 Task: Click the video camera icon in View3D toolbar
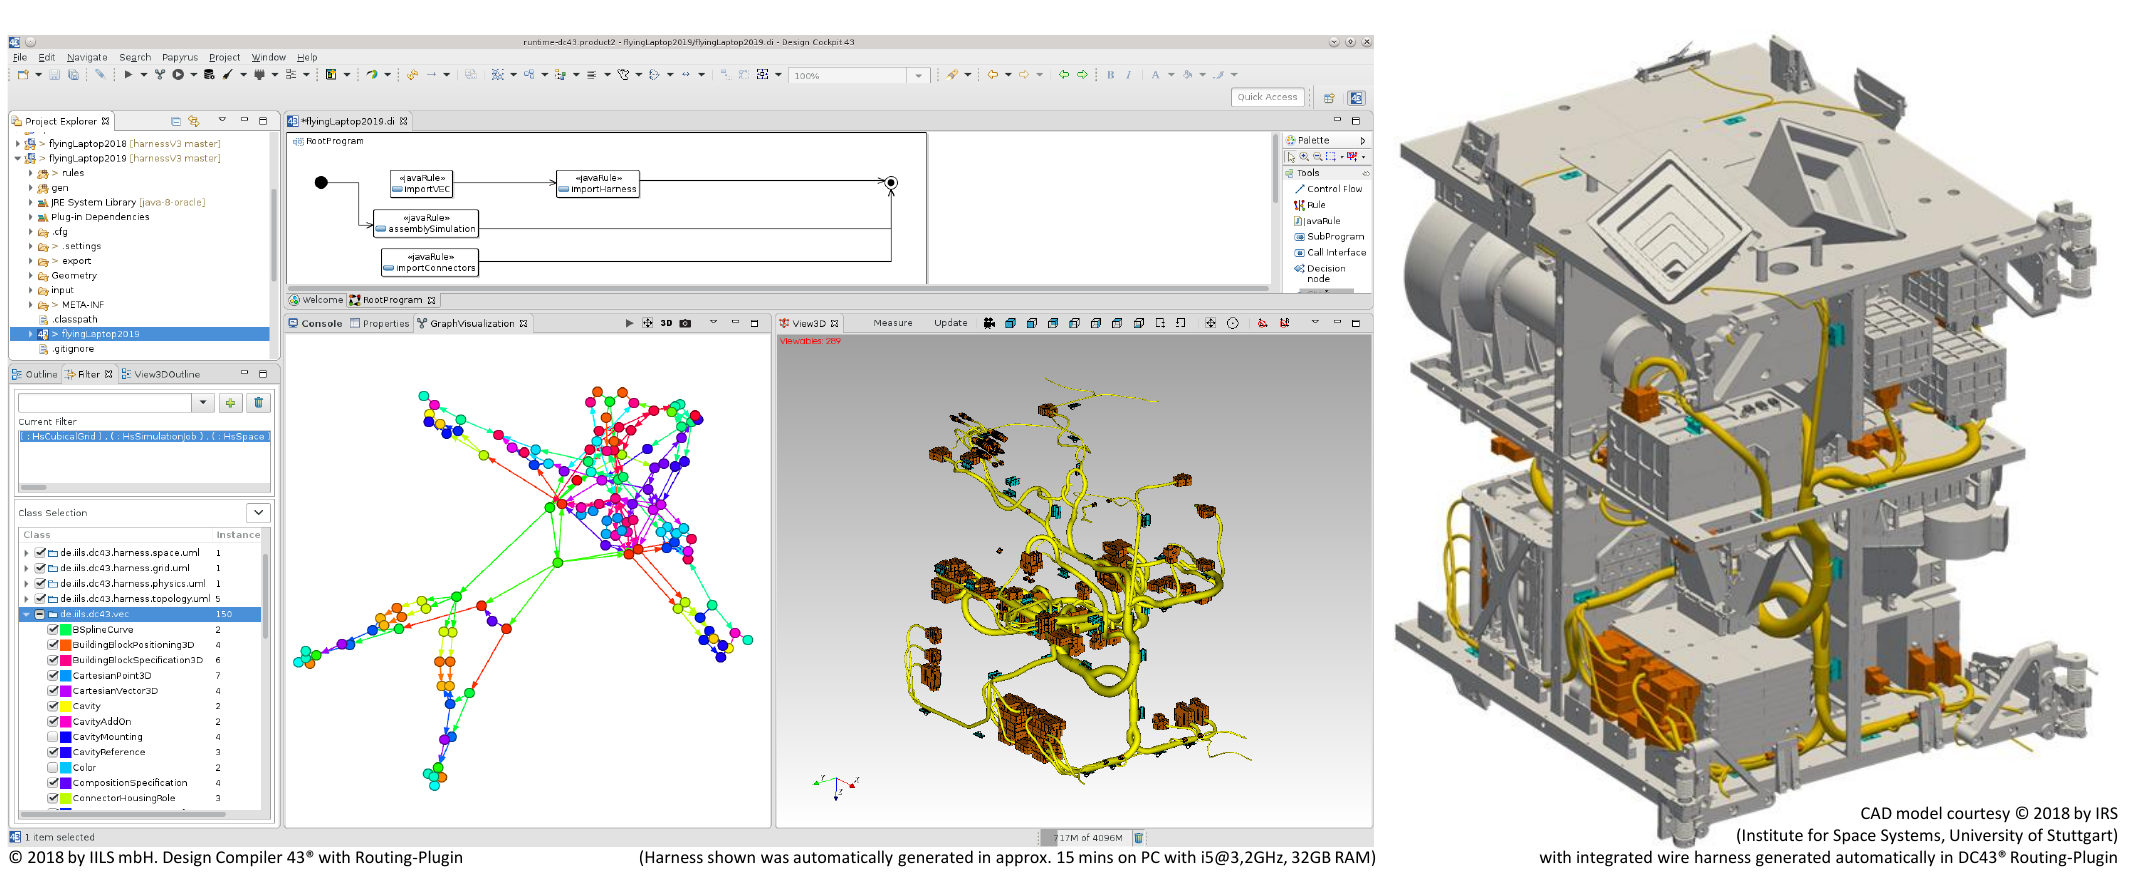pos(989,323)
